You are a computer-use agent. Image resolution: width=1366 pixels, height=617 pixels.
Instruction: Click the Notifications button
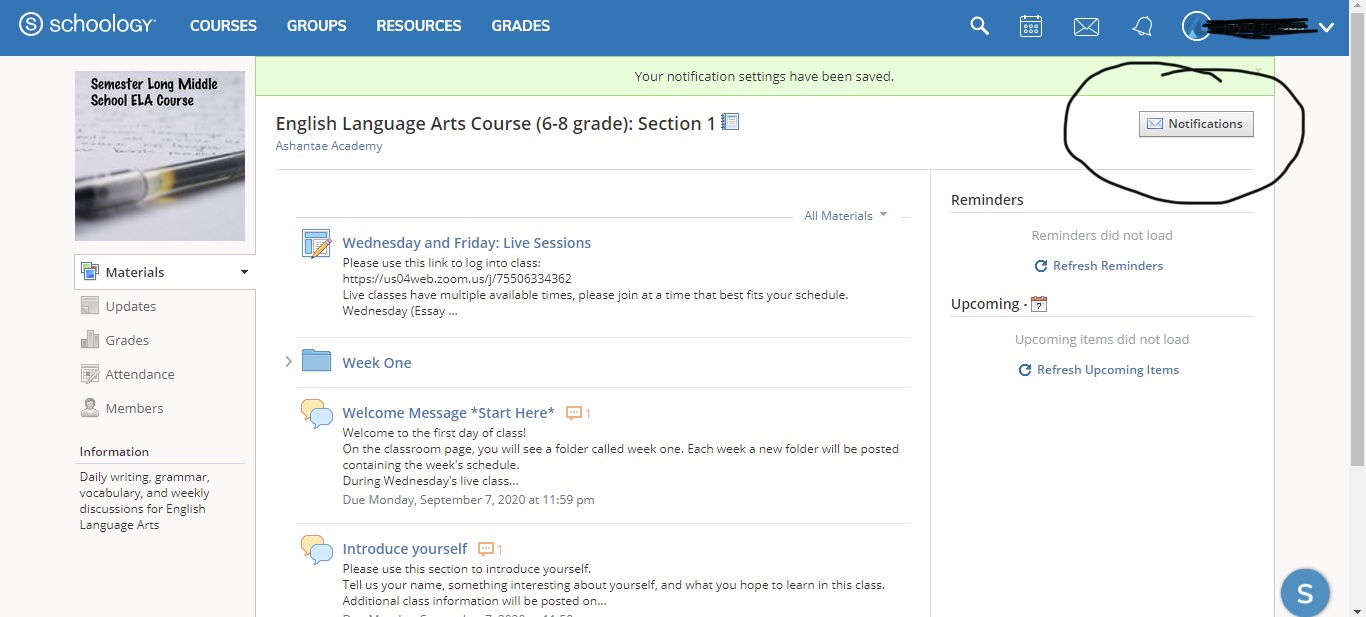click(1195, 124)
